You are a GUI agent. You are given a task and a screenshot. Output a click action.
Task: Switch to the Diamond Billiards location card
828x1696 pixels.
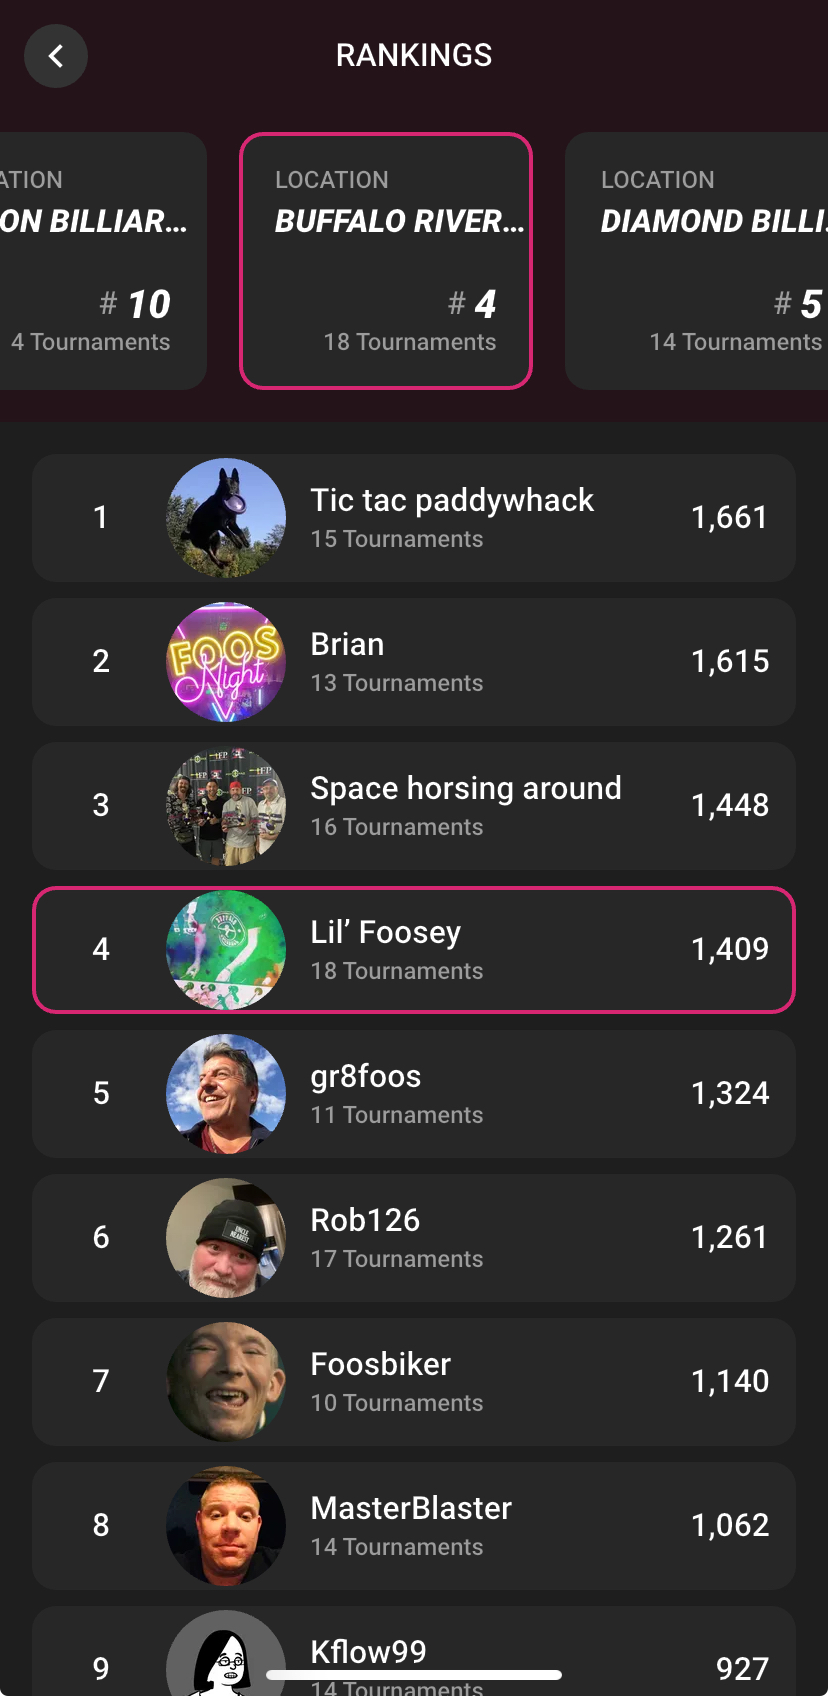(x=700, y=260)
